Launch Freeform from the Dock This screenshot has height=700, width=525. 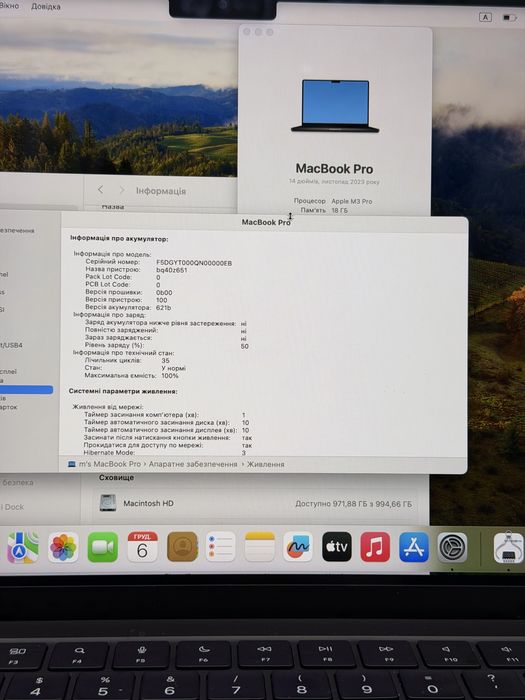pos(298,546)
